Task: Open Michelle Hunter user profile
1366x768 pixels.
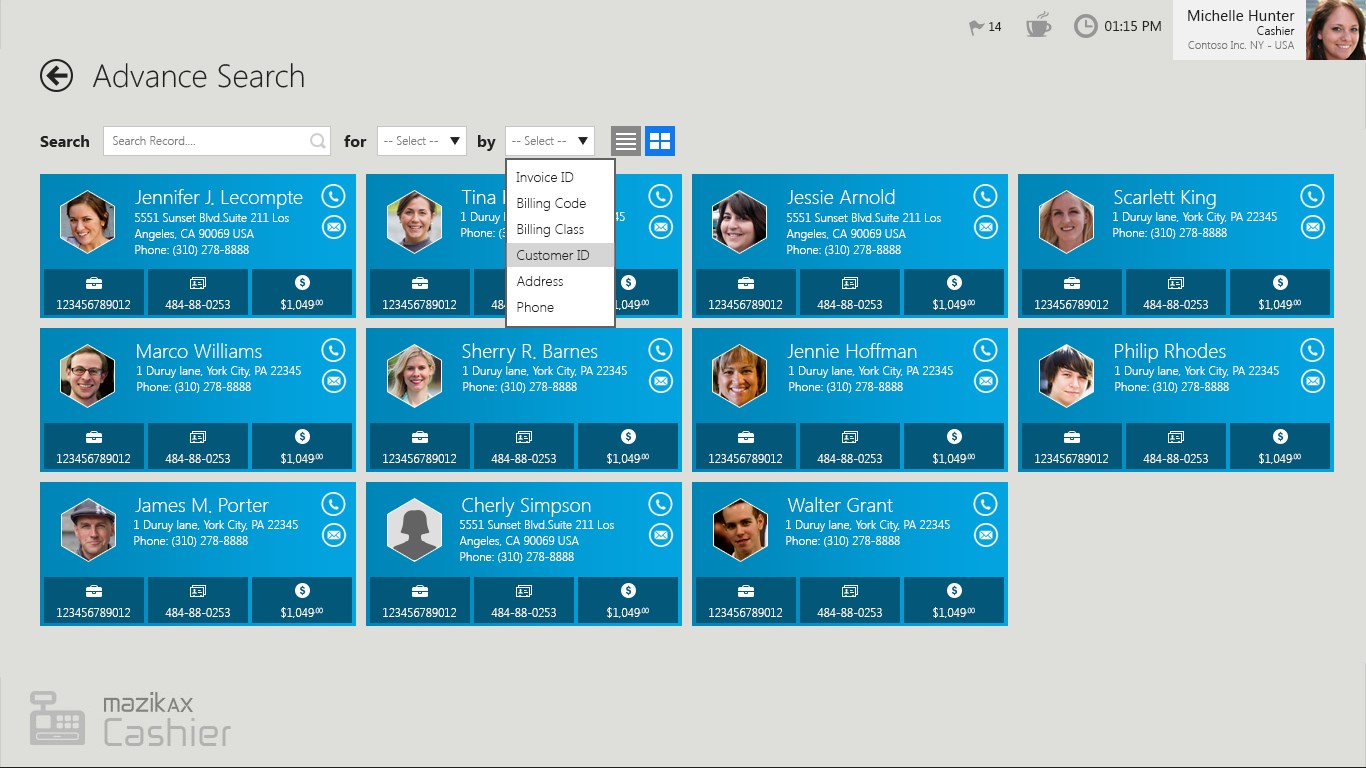Action: click(1269, 30)
